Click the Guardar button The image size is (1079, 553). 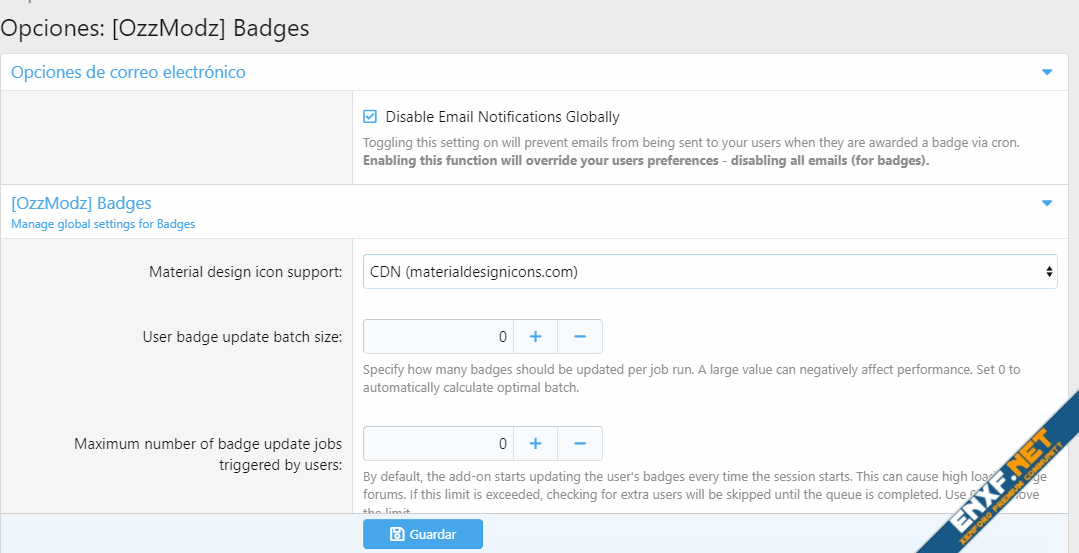tap(422, 534)
